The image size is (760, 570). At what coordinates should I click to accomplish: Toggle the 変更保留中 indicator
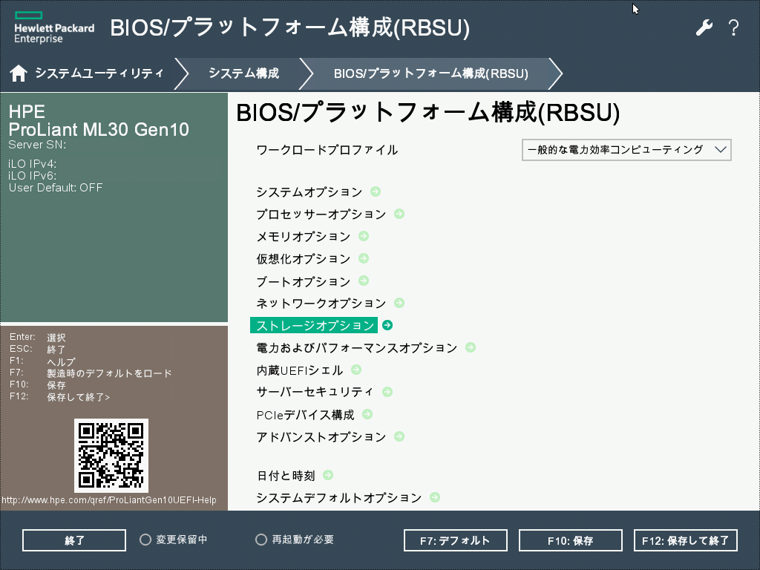(x=145, y=539)
